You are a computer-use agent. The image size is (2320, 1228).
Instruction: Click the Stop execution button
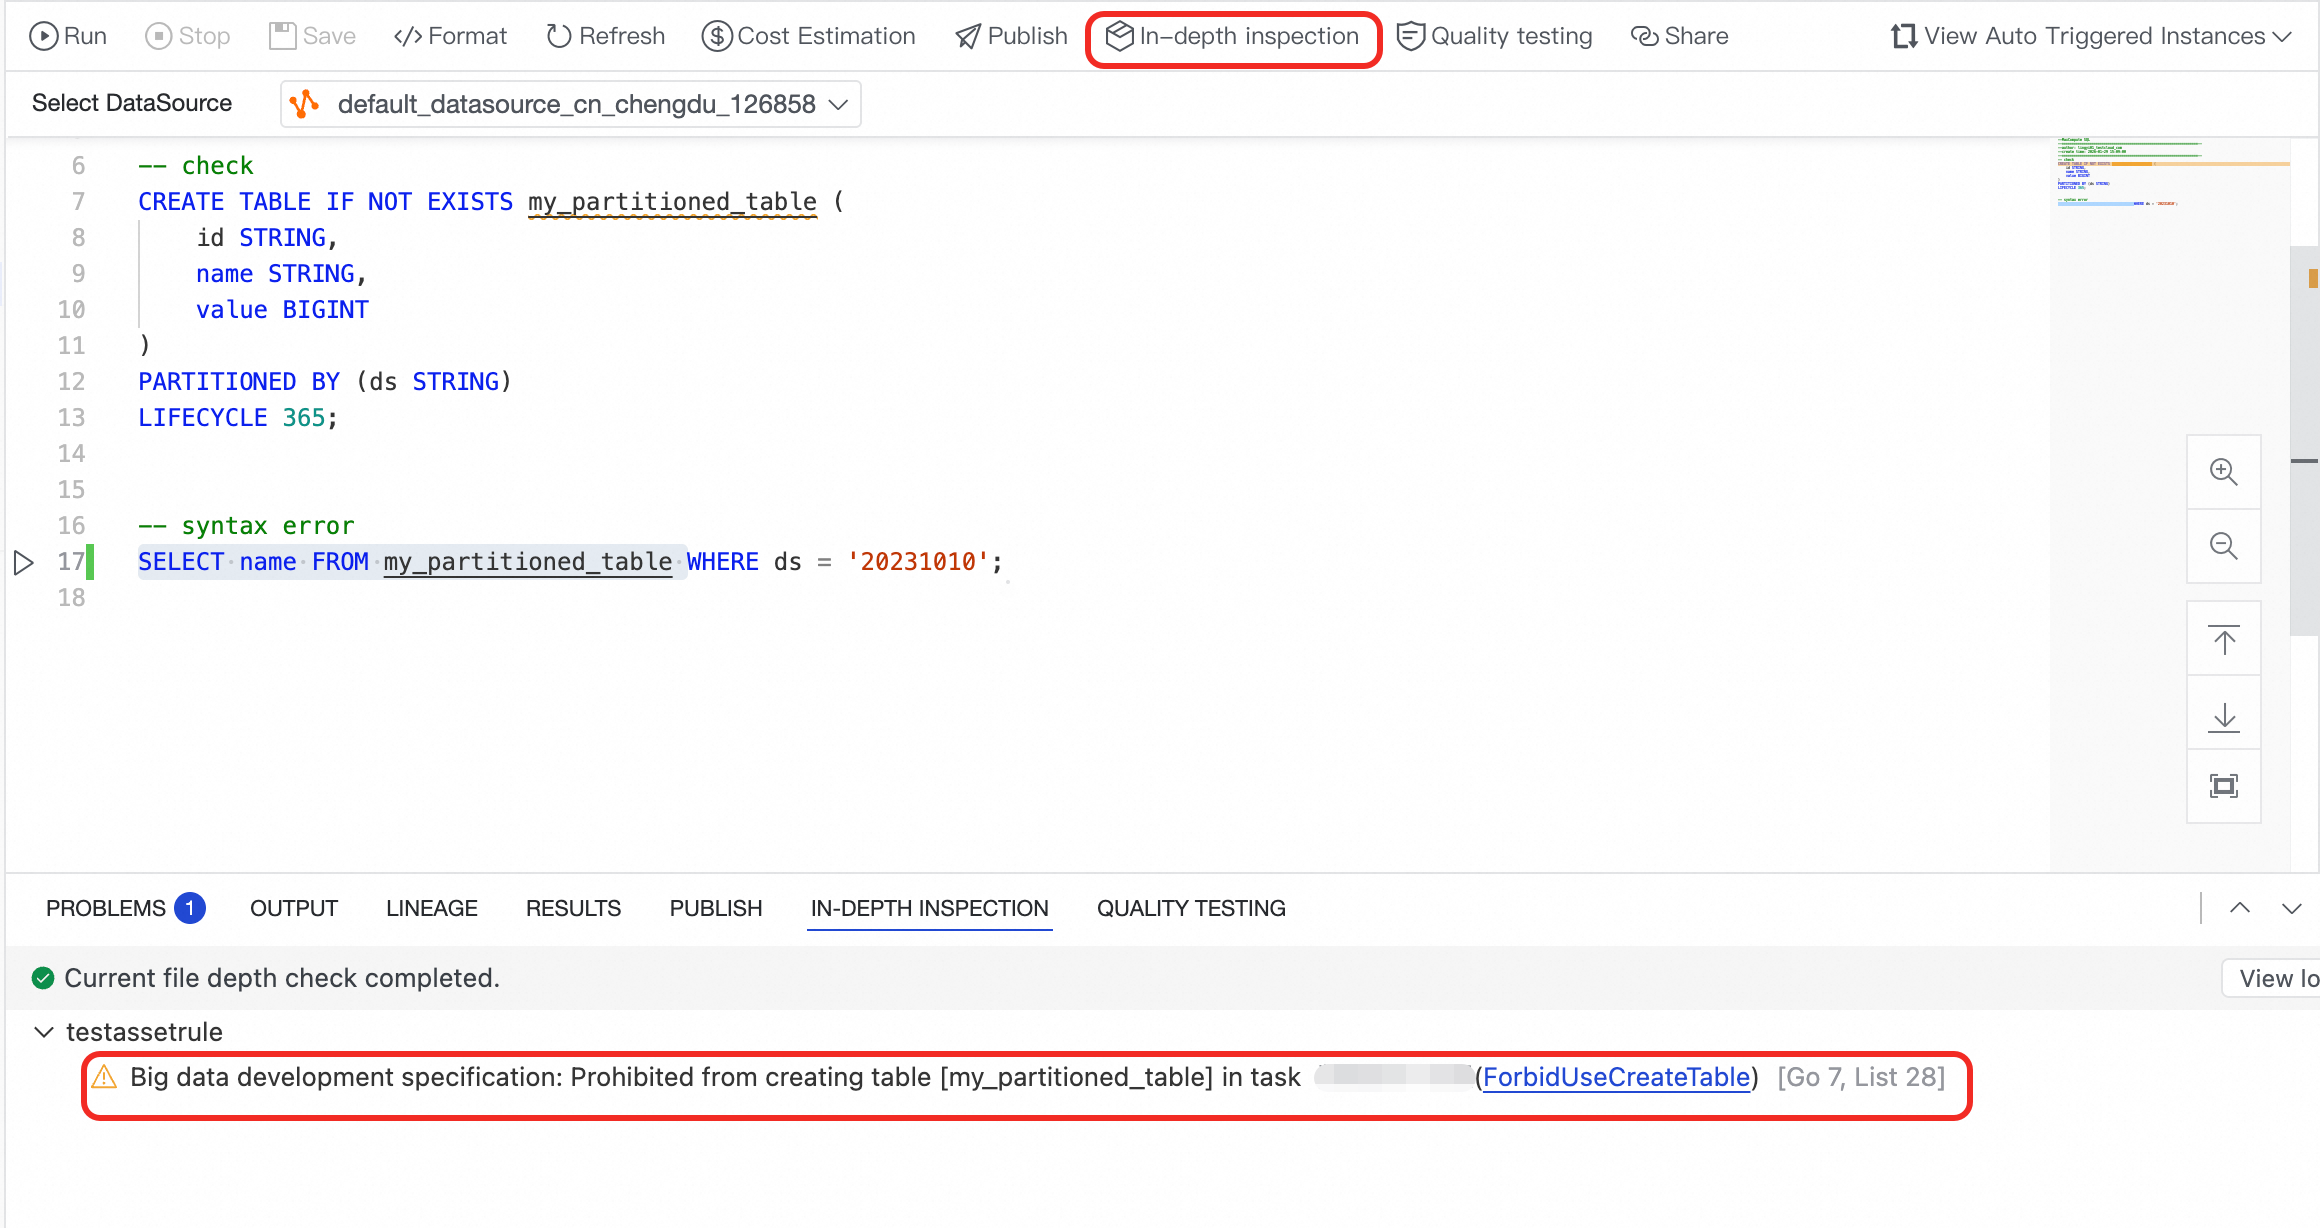pyautogui.click(x=188, y=37)
